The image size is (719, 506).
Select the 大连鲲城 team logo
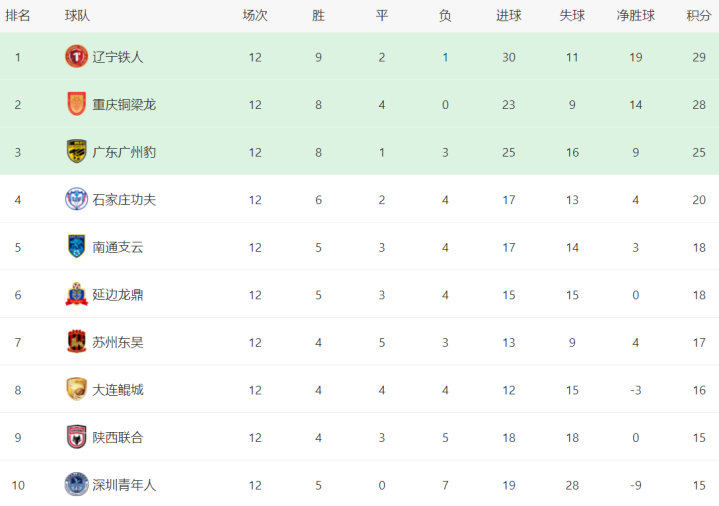coord(76,389)
